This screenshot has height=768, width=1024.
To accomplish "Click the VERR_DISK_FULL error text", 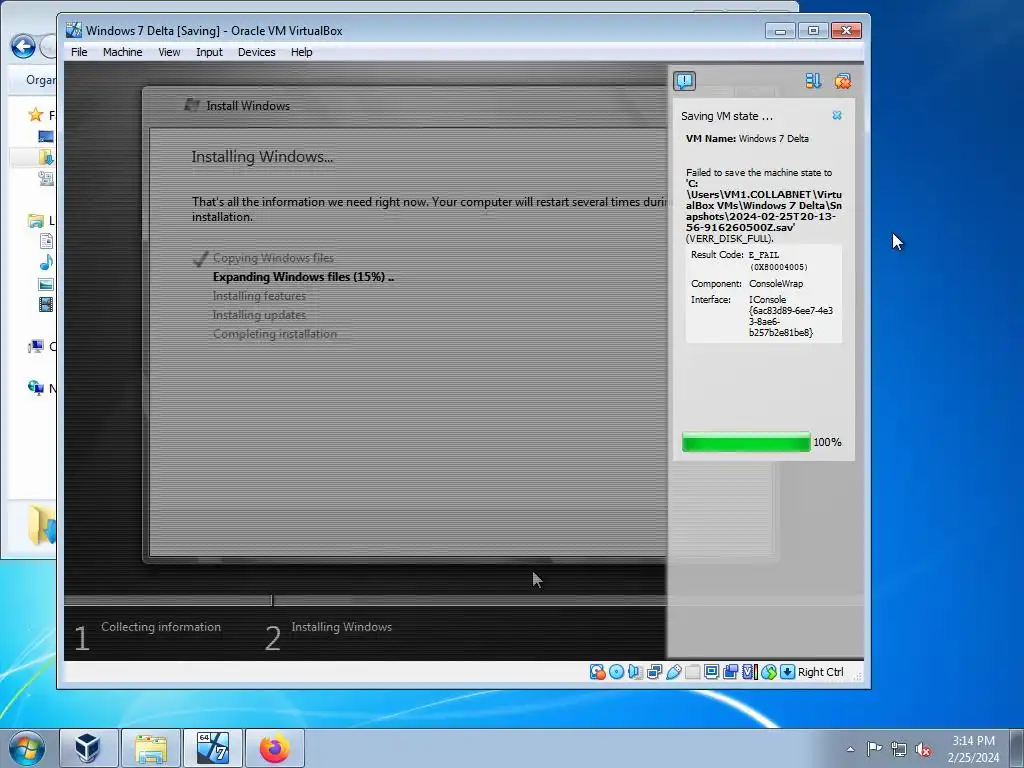I will point(729,238).
